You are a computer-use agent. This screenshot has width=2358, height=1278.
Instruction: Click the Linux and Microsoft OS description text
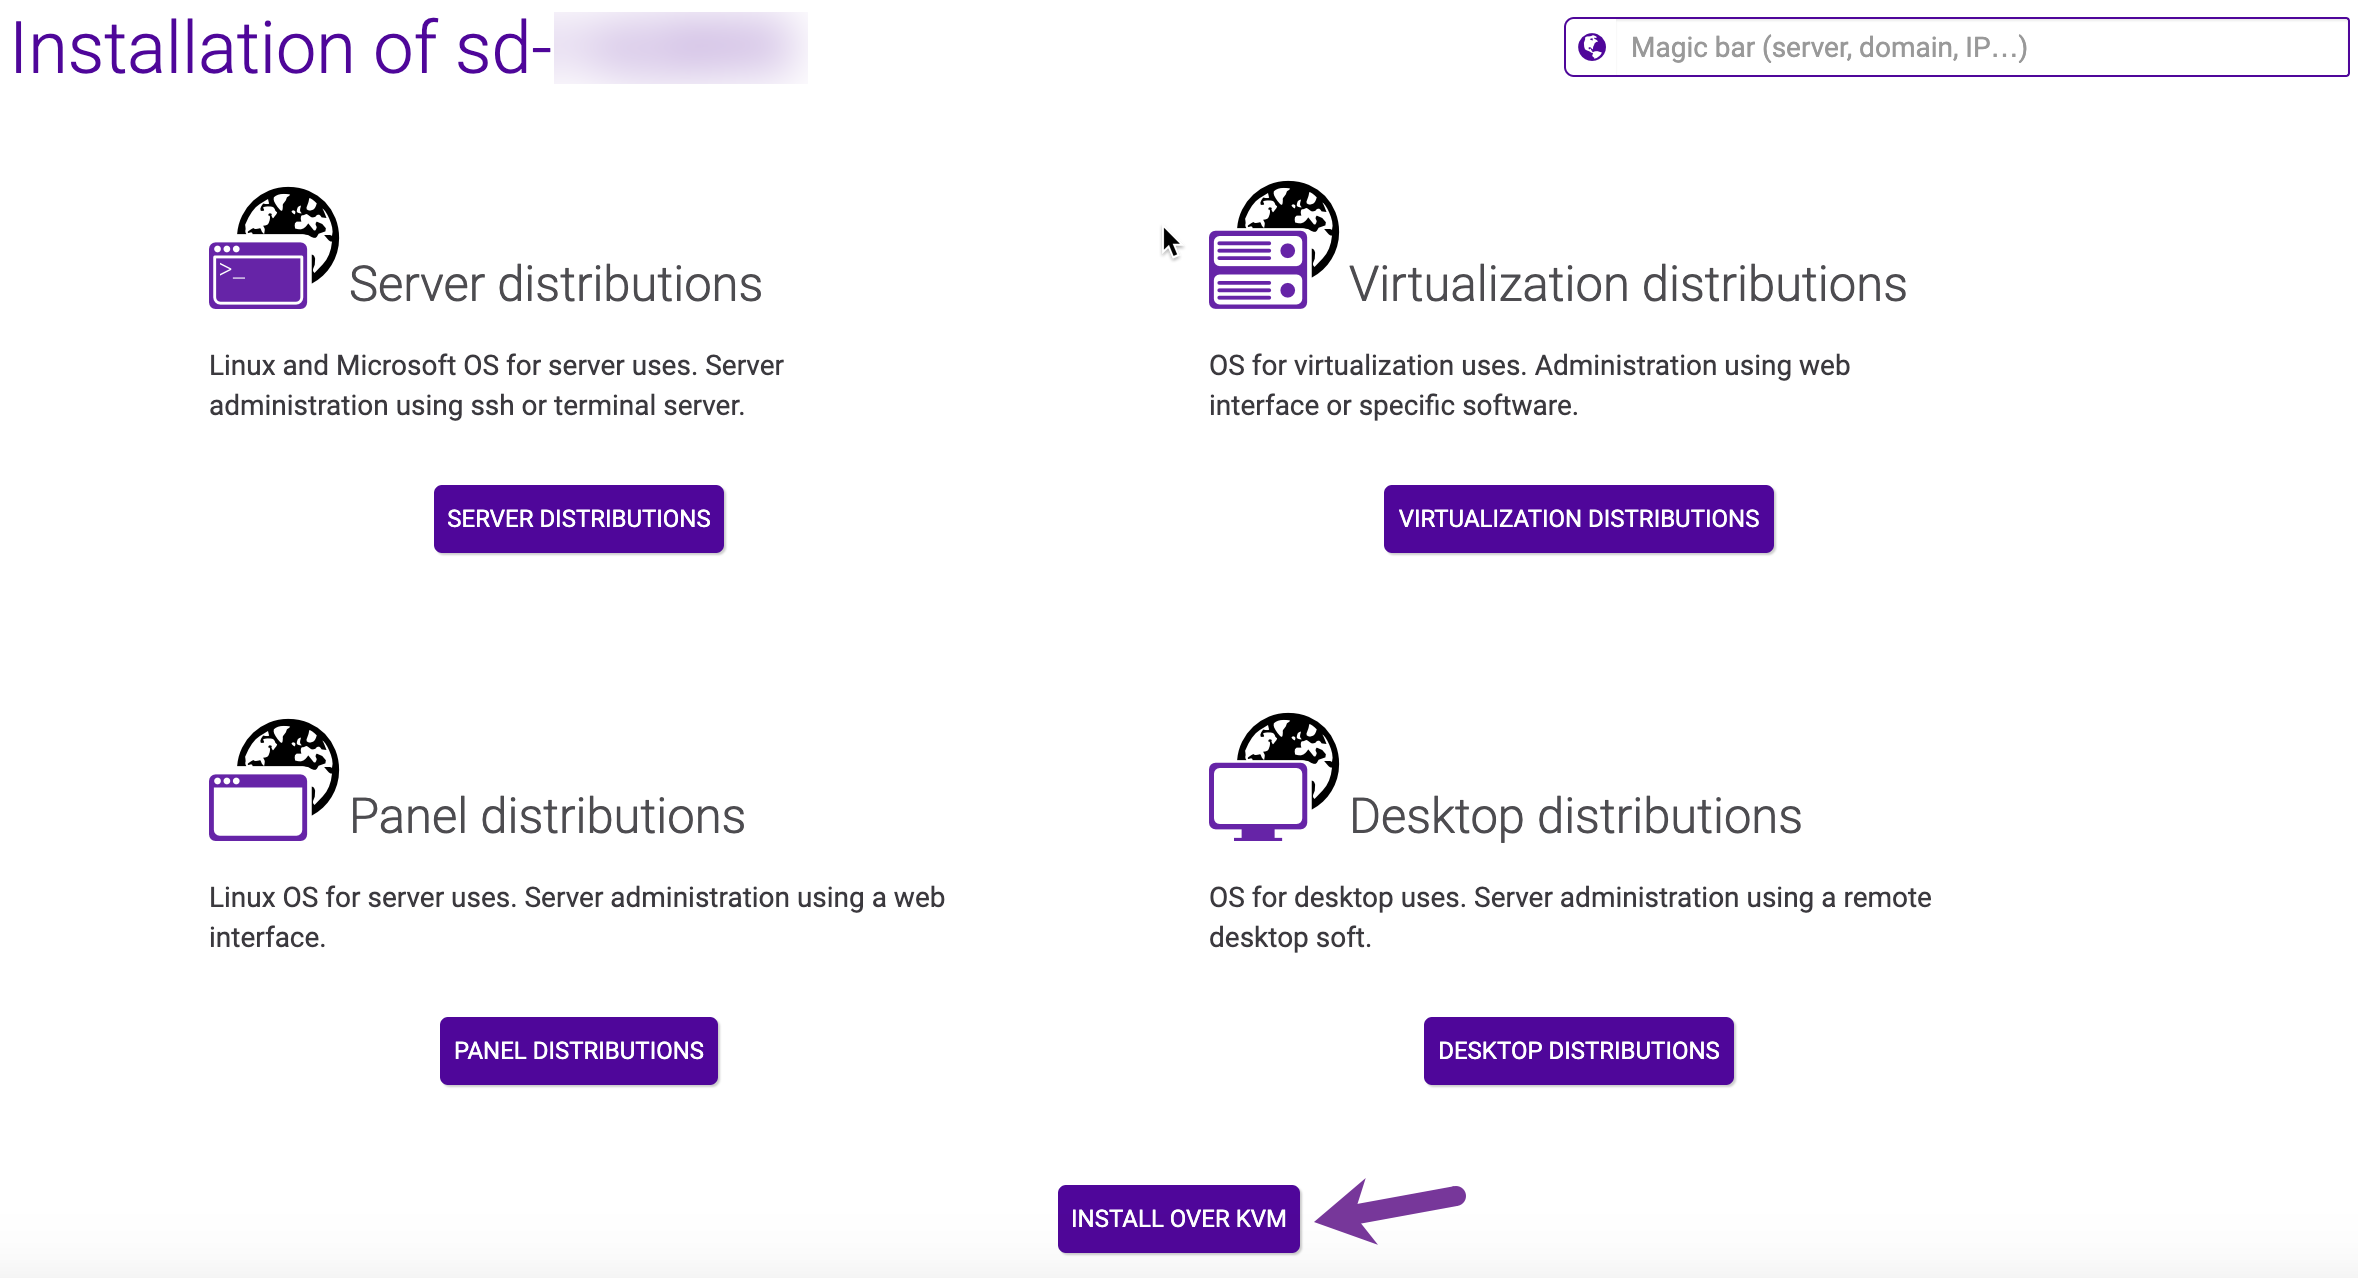(496, 385)
